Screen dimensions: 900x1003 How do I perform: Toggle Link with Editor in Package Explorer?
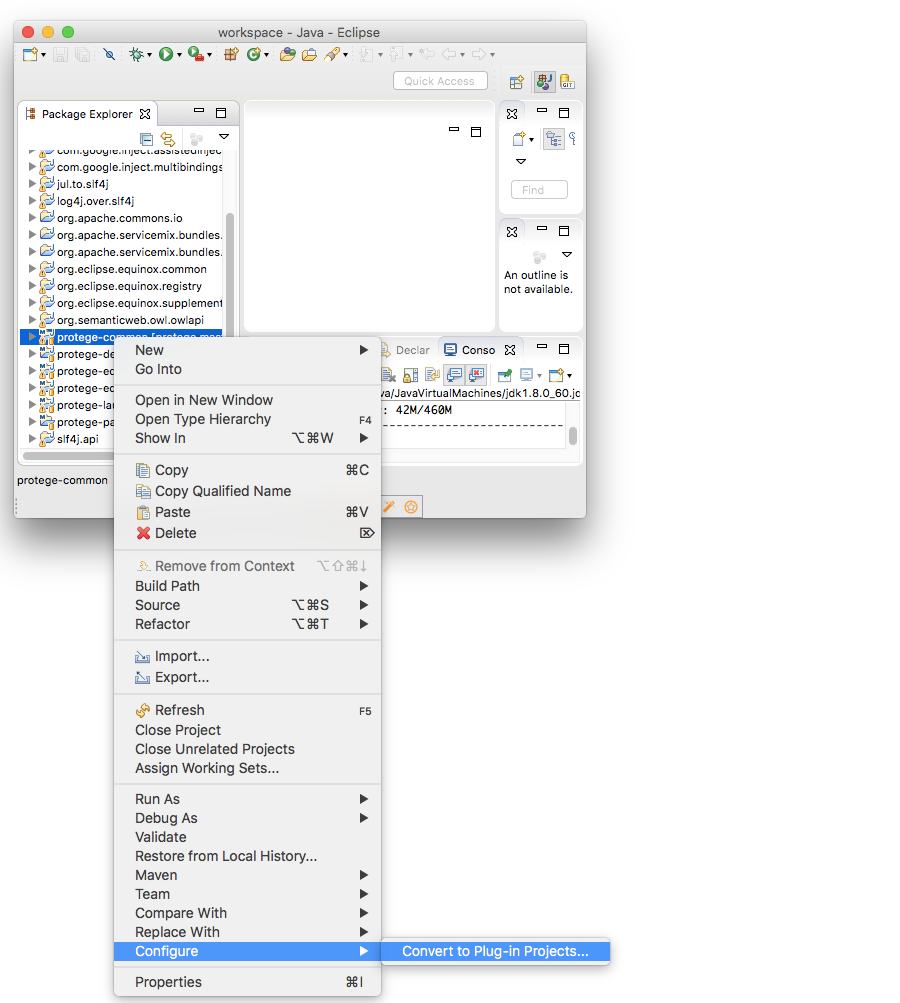[x=168, y=139]
